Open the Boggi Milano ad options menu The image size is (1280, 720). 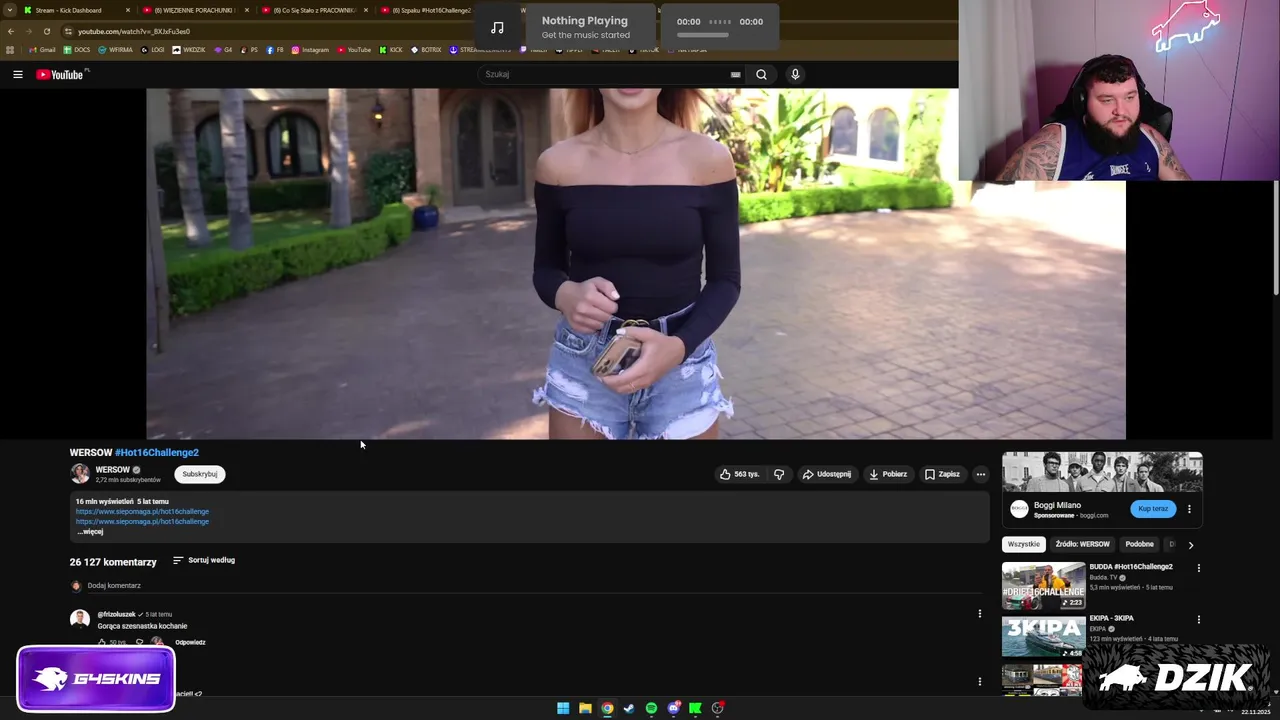[x=1189, y=508]
